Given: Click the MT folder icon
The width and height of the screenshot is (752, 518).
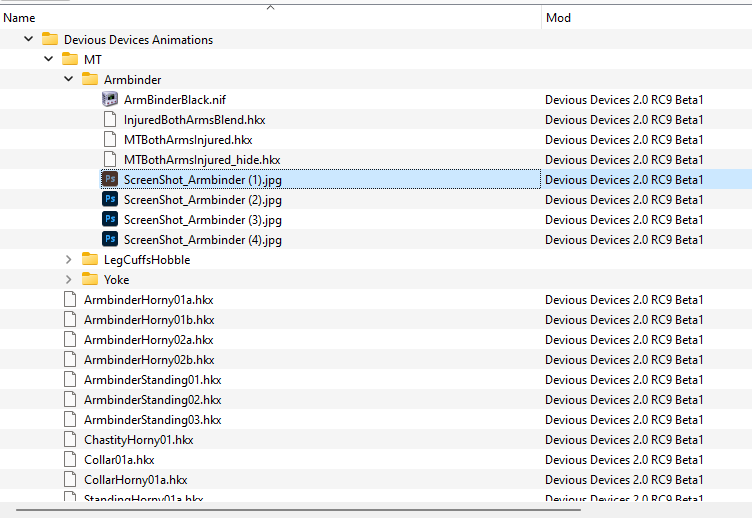Looking at the screenshot, I should 70,59.
